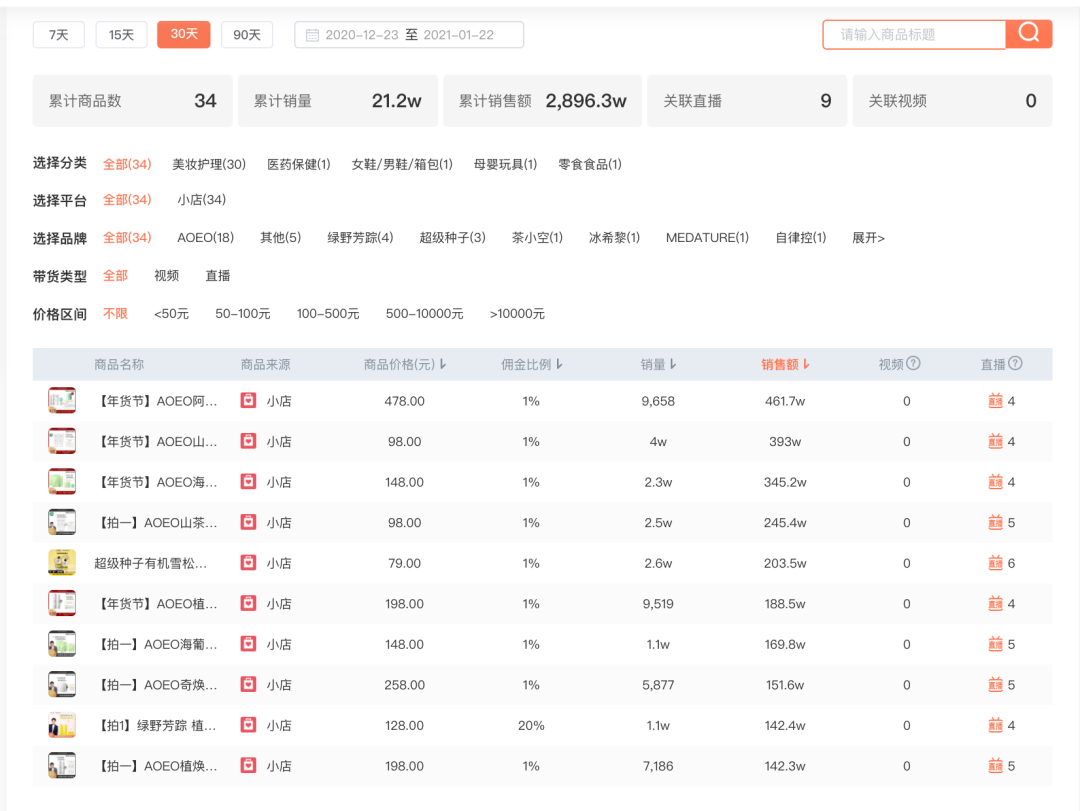Click the live broadcast icon in first row
The width and height of the screenshot is (1080, 811).
point(995,401)
